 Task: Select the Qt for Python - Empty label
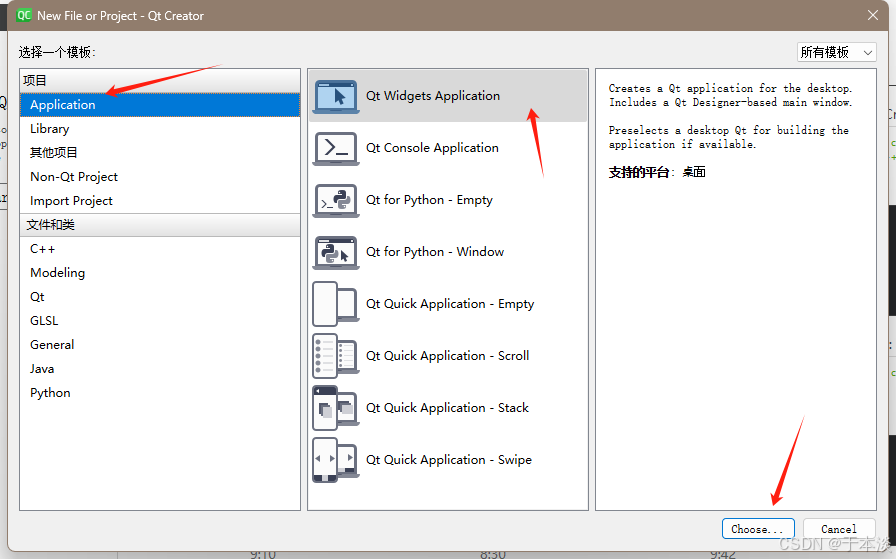pos(429,200)
